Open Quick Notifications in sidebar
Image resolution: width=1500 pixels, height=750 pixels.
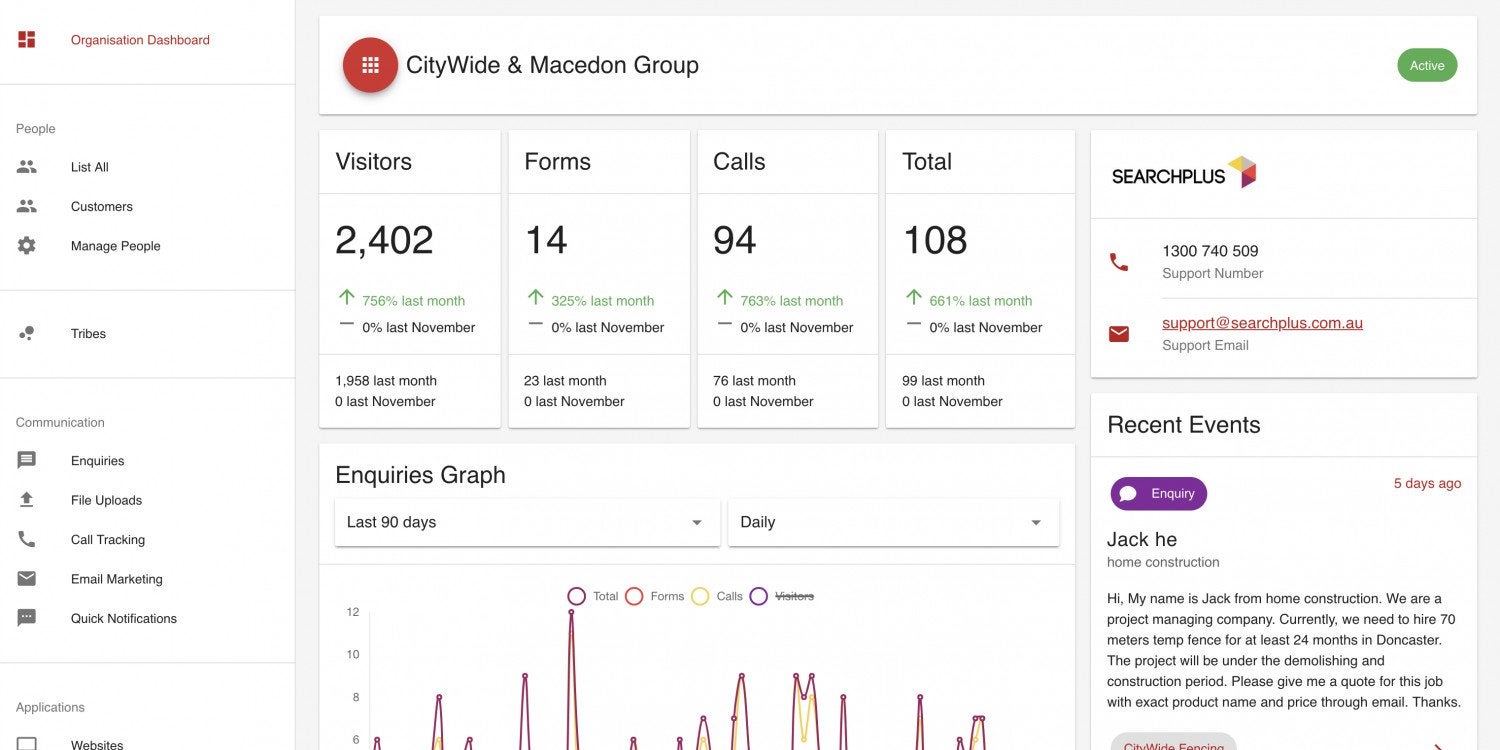click(123, 618)
